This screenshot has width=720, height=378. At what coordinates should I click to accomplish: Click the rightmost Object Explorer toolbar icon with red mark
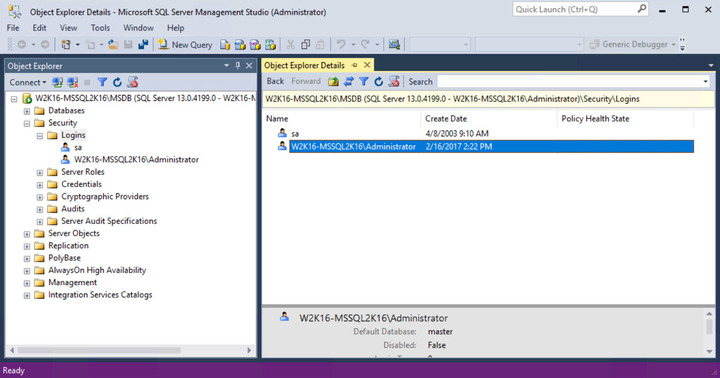click(x=133, y=82)
